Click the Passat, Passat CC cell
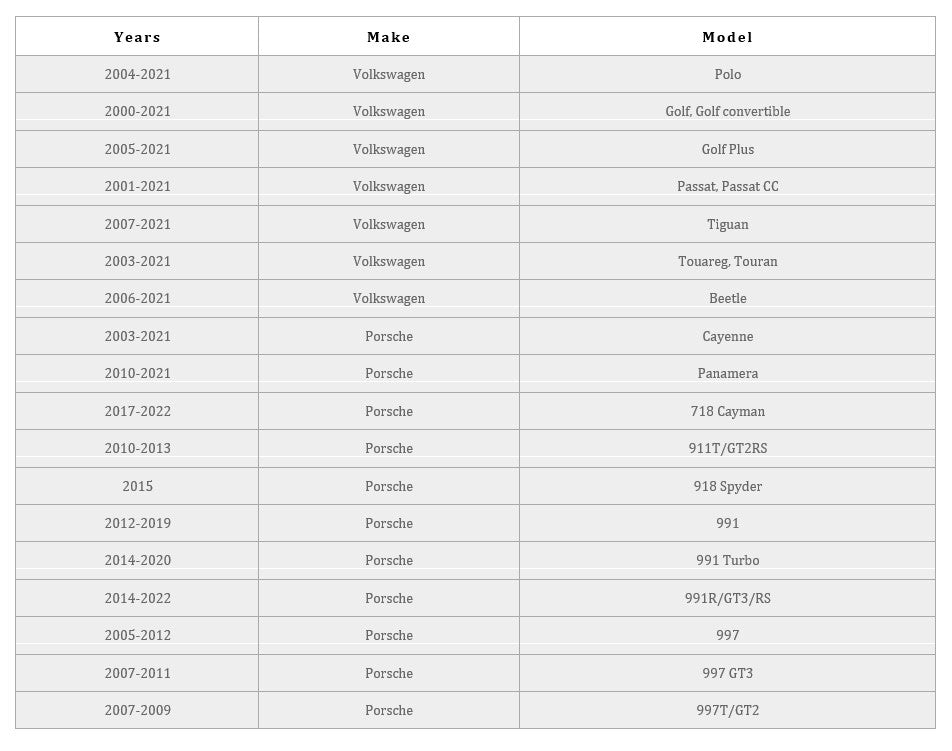This screenshot has height=751, width=952. (727, 186)
